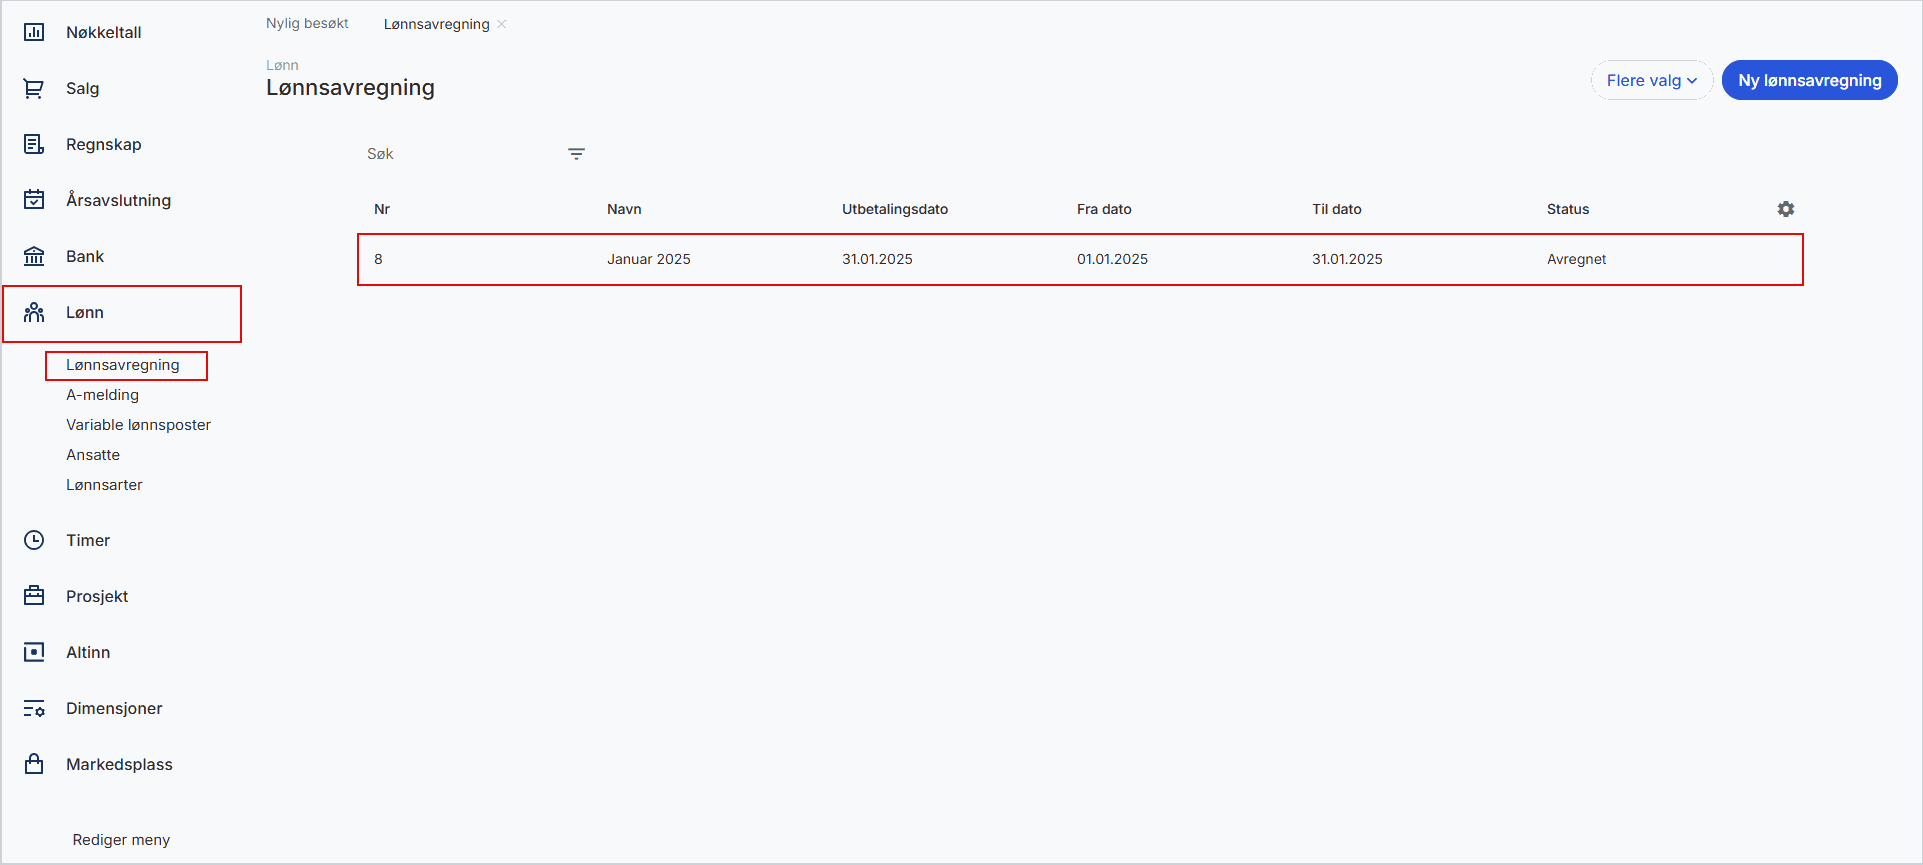Click the Markedsplass bag icon
The width and height of the screenshot is (1923, 865).
click(x=34, y=764)
